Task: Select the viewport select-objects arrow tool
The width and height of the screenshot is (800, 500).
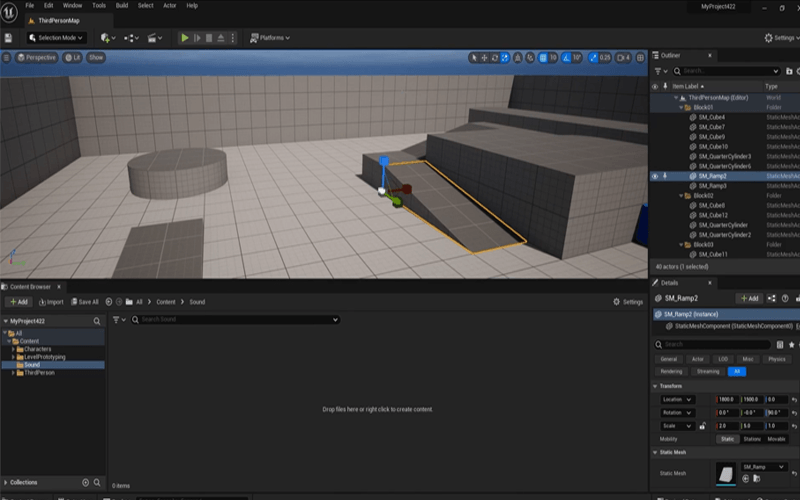Action: 474,58
